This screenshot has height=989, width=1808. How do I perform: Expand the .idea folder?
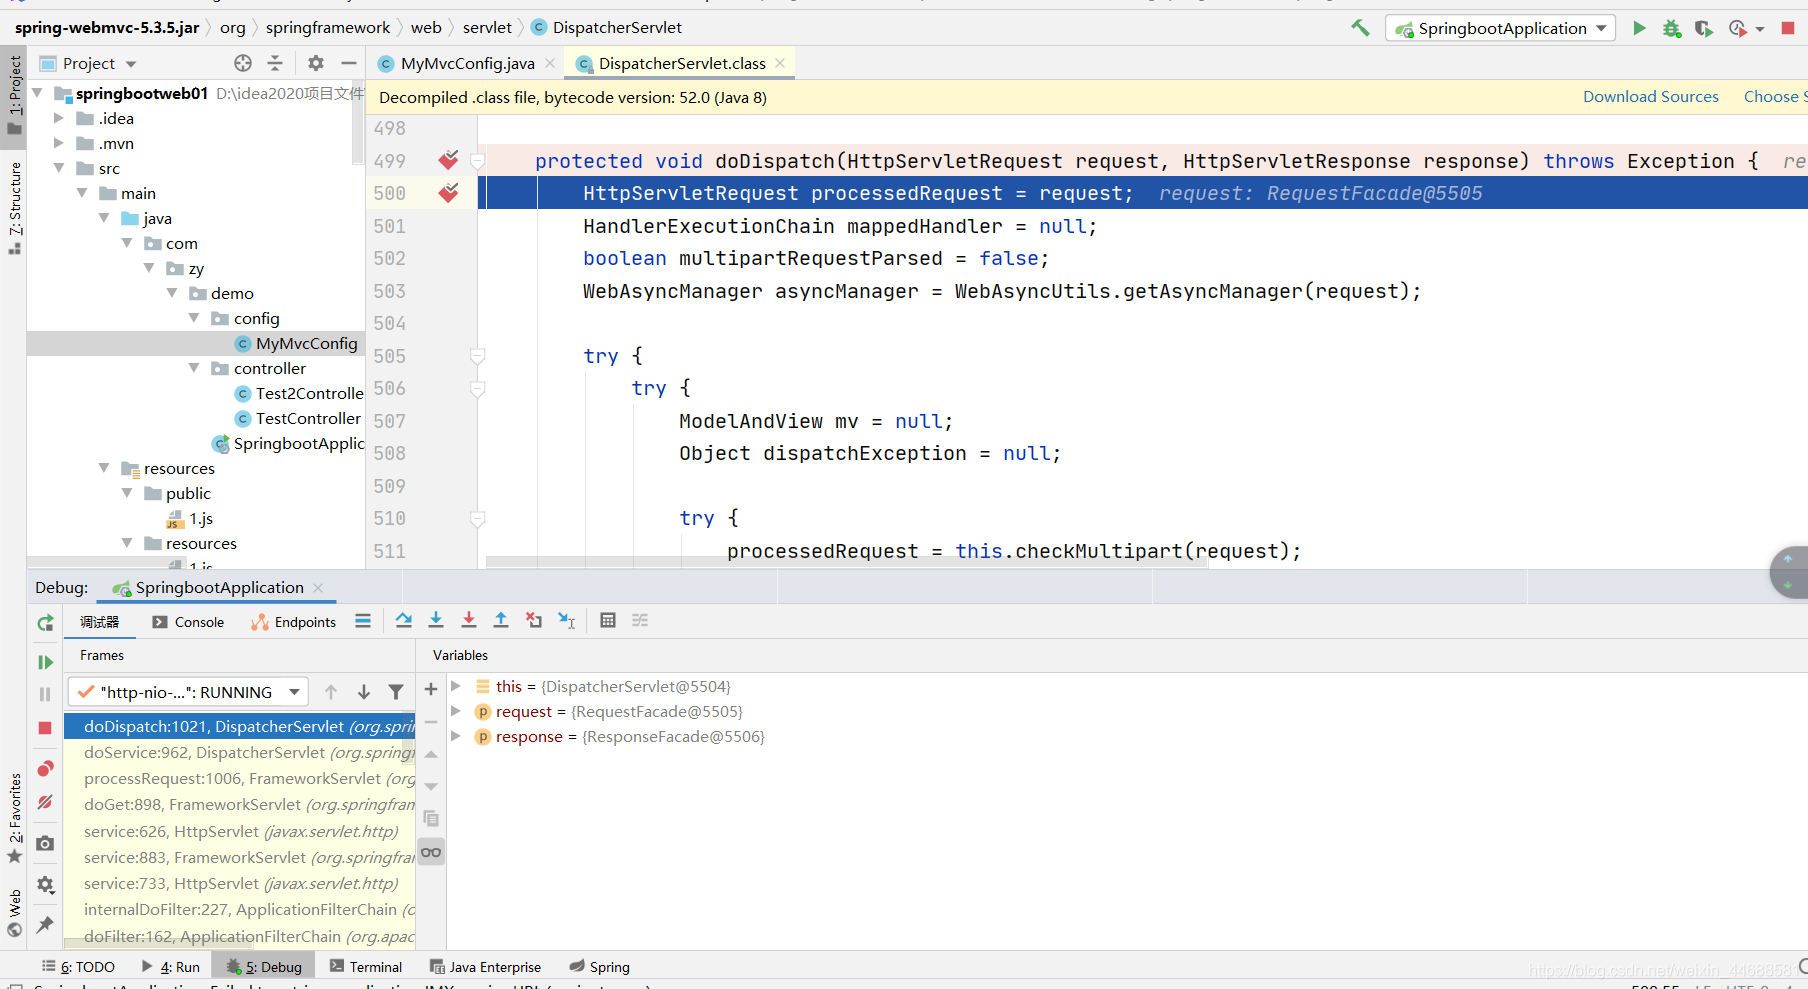coord(59,118)
